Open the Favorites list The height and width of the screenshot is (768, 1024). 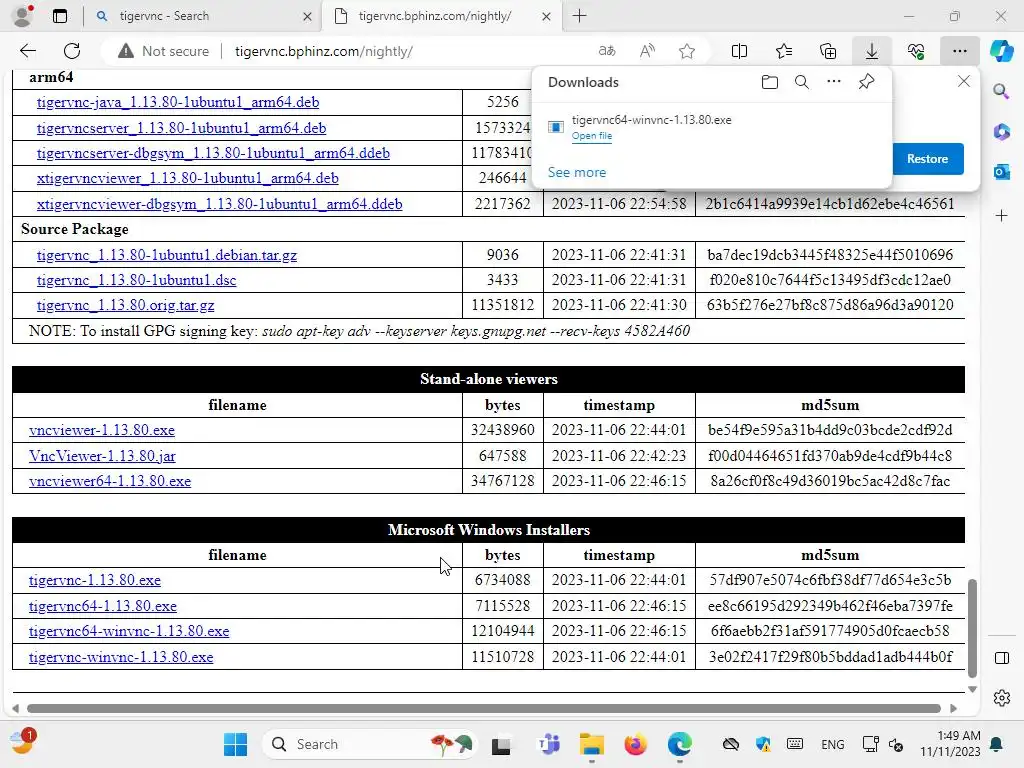coord(784,51)
